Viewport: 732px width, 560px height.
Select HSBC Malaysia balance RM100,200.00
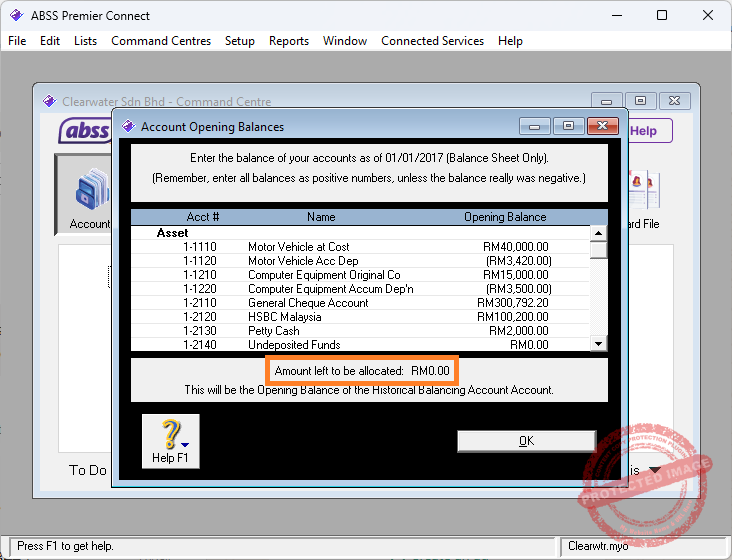pos(513,317)
